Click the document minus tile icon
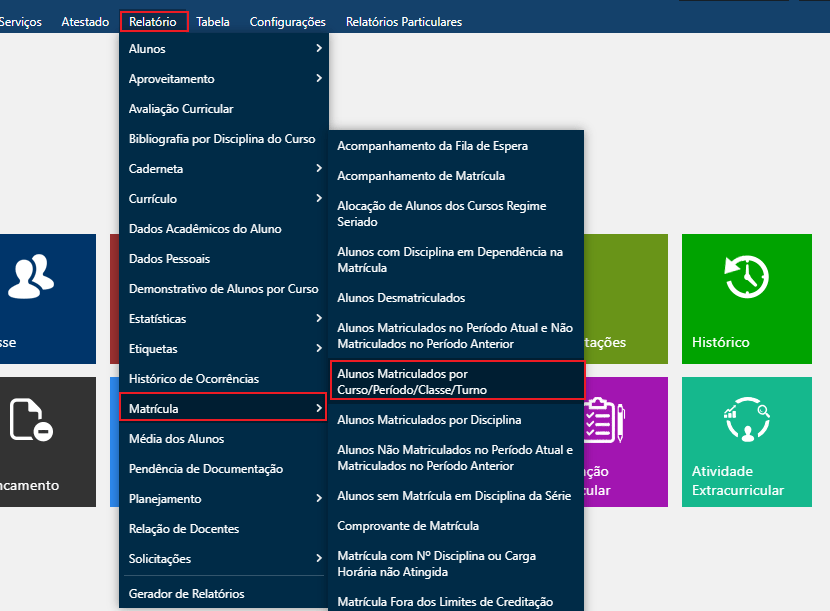 pos(30,420)
